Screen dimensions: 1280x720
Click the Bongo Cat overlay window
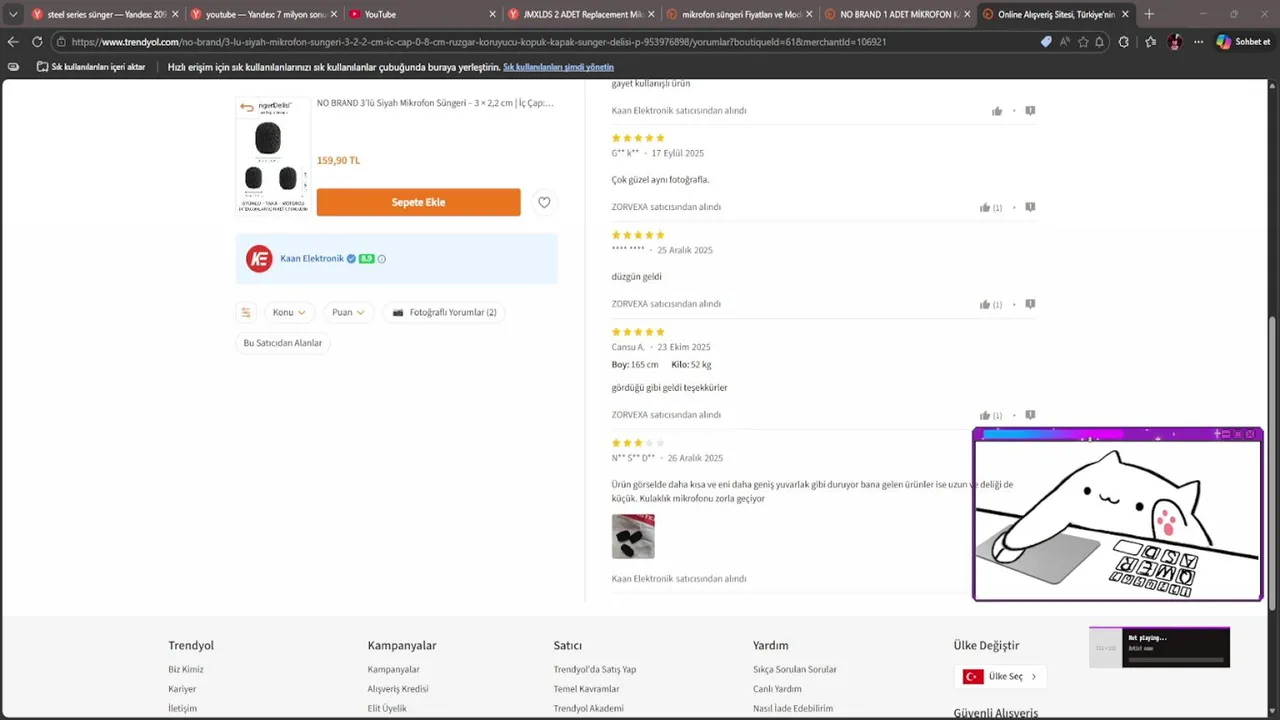1118,514
